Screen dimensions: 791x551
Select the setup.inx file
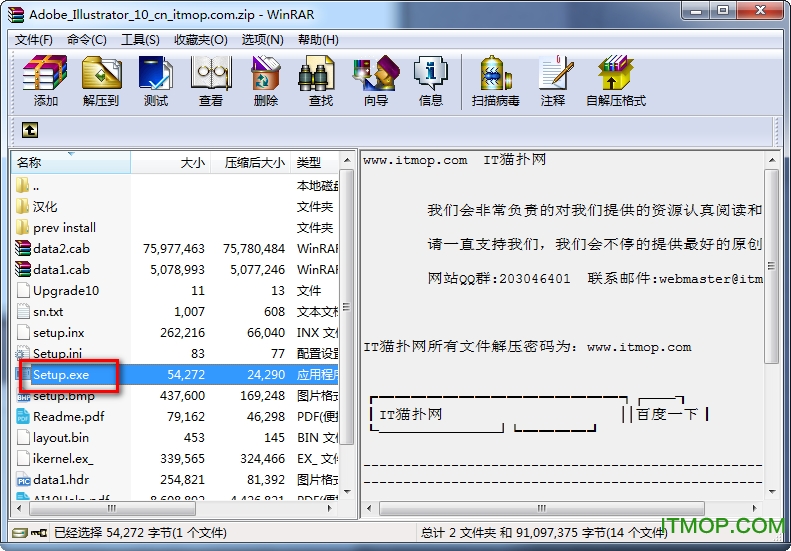coord(175,333)
